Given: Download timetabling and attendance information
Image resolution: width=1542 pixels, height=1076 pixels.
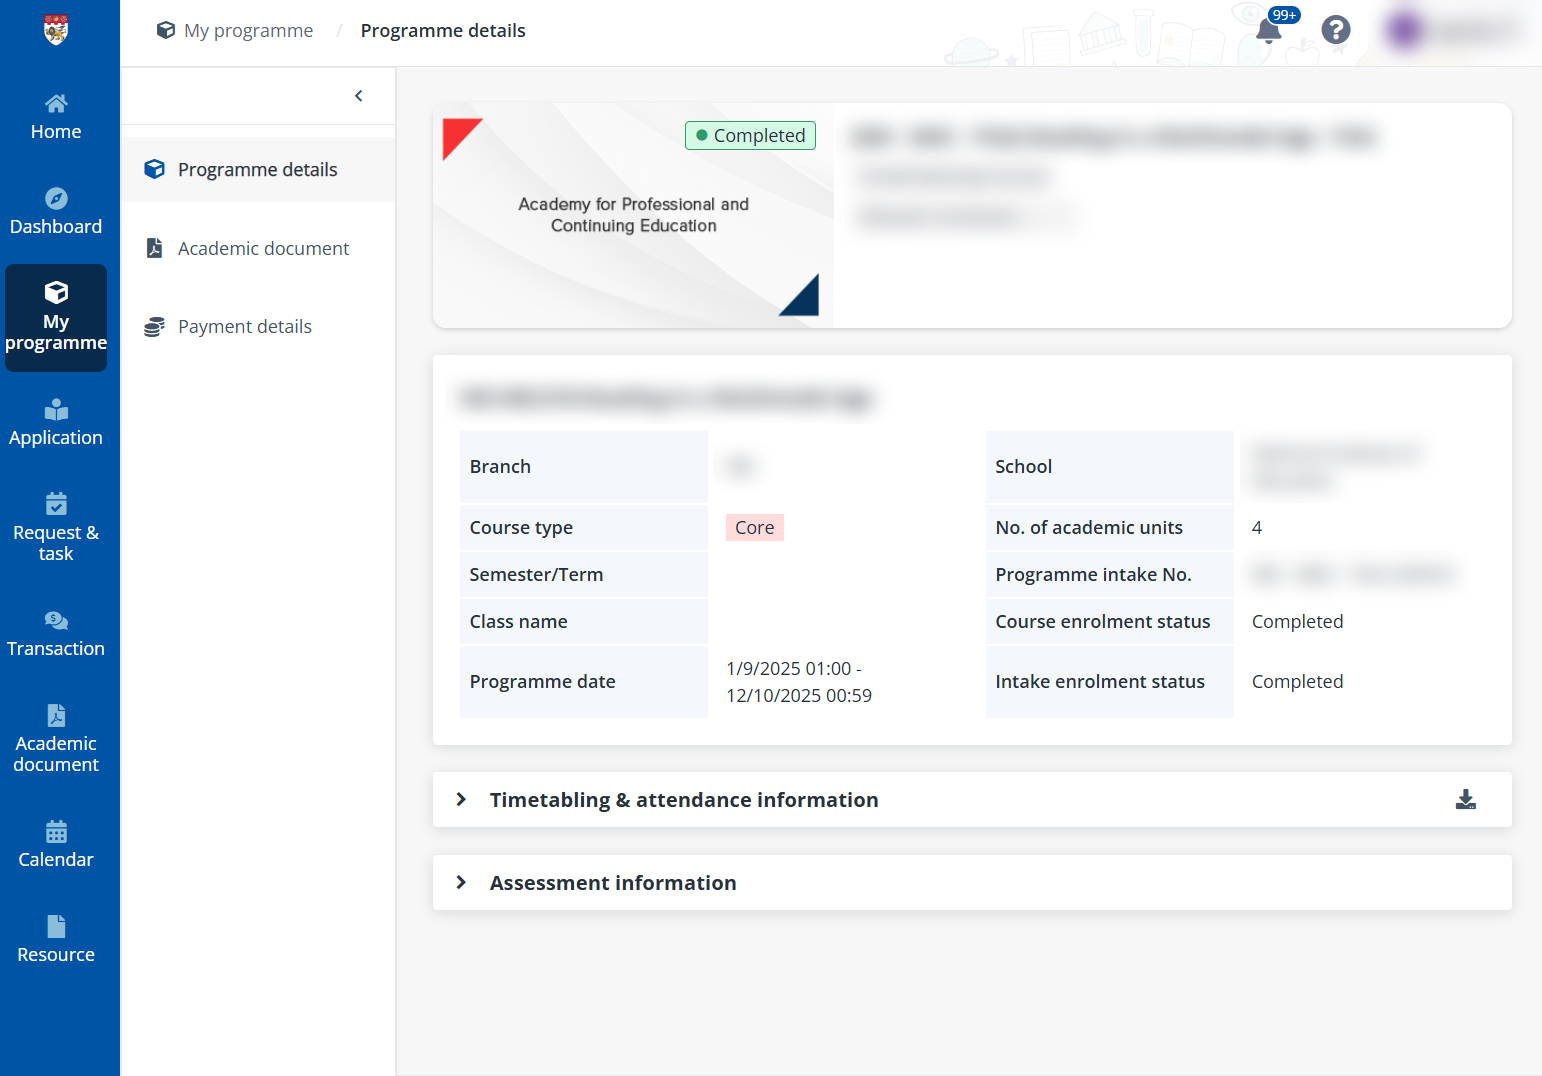Looking at the screenshot, I should [1465, 799].
